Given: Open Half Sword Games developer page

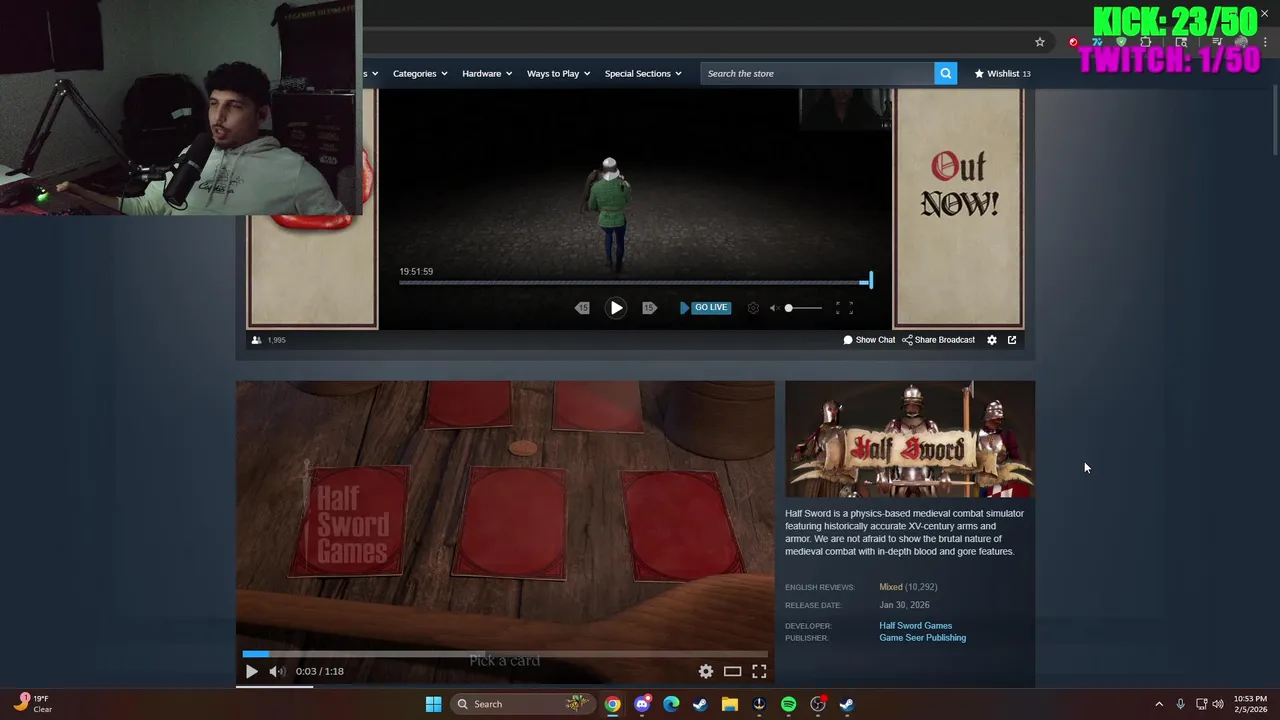Looking at the screenshot, I should coord(915,626).
